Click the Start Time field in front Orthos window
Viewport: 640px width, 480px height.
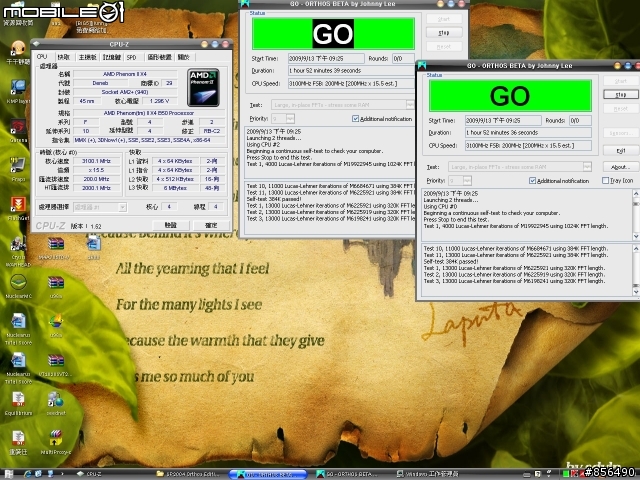click(x=503, y=120)
